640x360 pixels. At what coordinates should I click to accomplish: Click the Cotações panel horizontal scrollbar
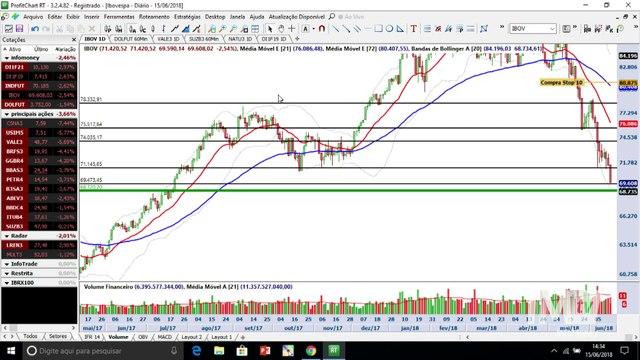point(39,328)
